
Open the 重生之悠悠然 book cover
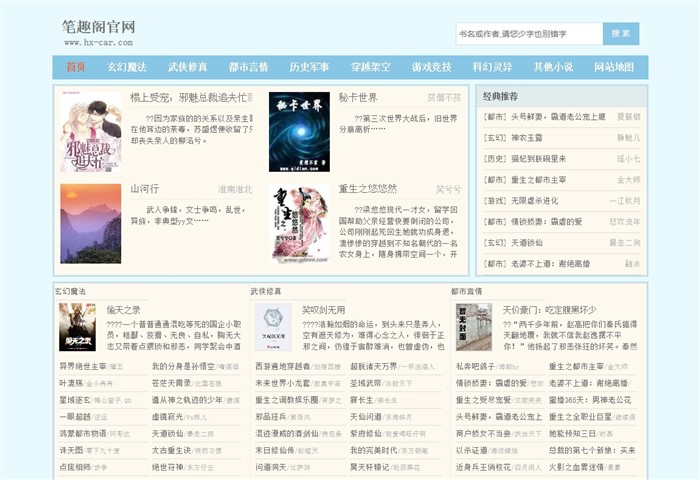[x=299, y=223]
